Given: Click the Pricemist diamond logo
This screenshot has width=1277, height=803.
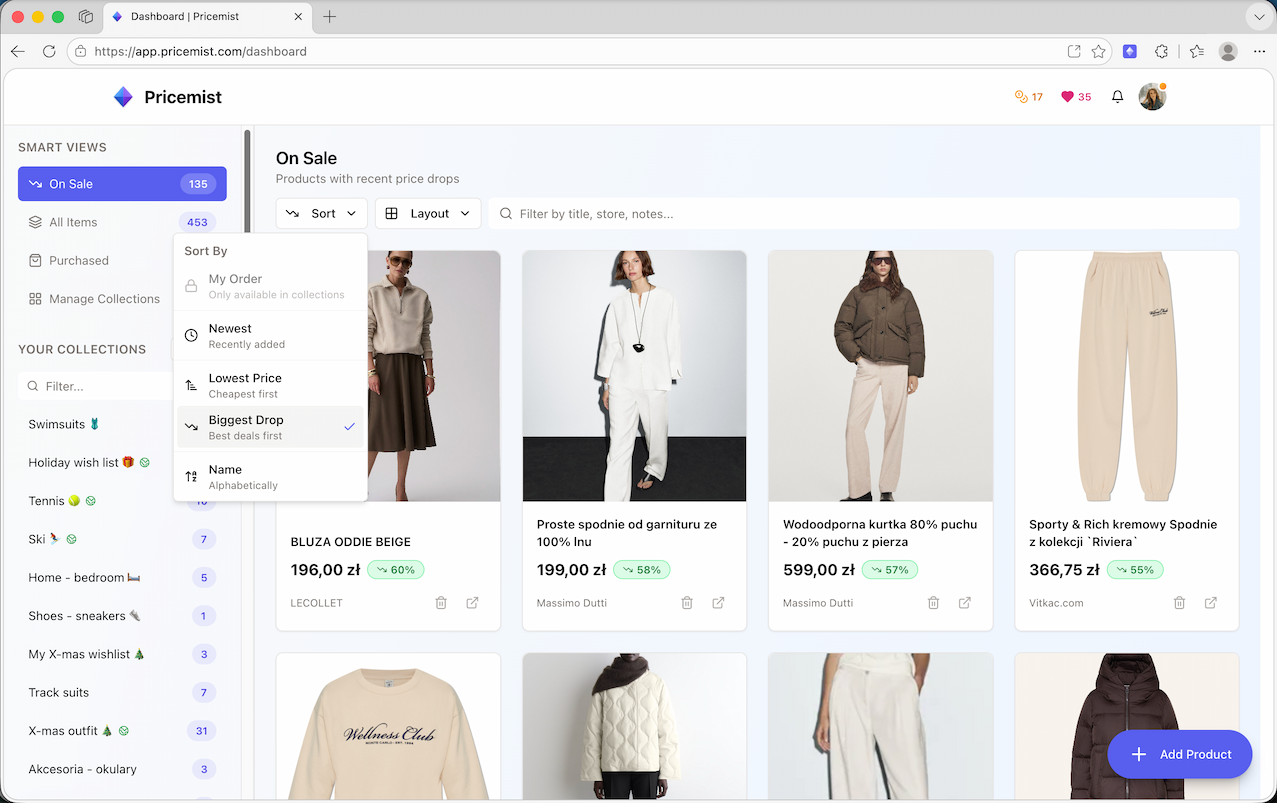Looking at the screenshot, I should pyautogui.click(x=123, y=96).
